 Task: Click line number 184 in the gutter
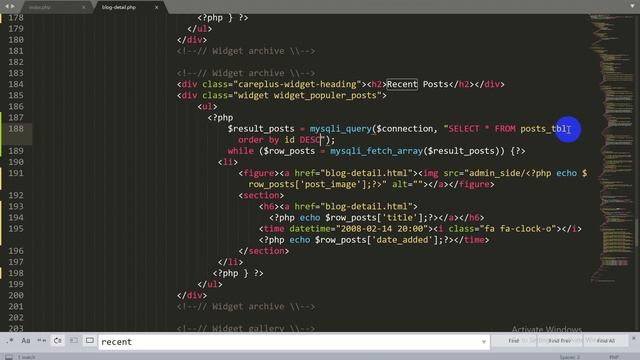click(x=16, y=84)
